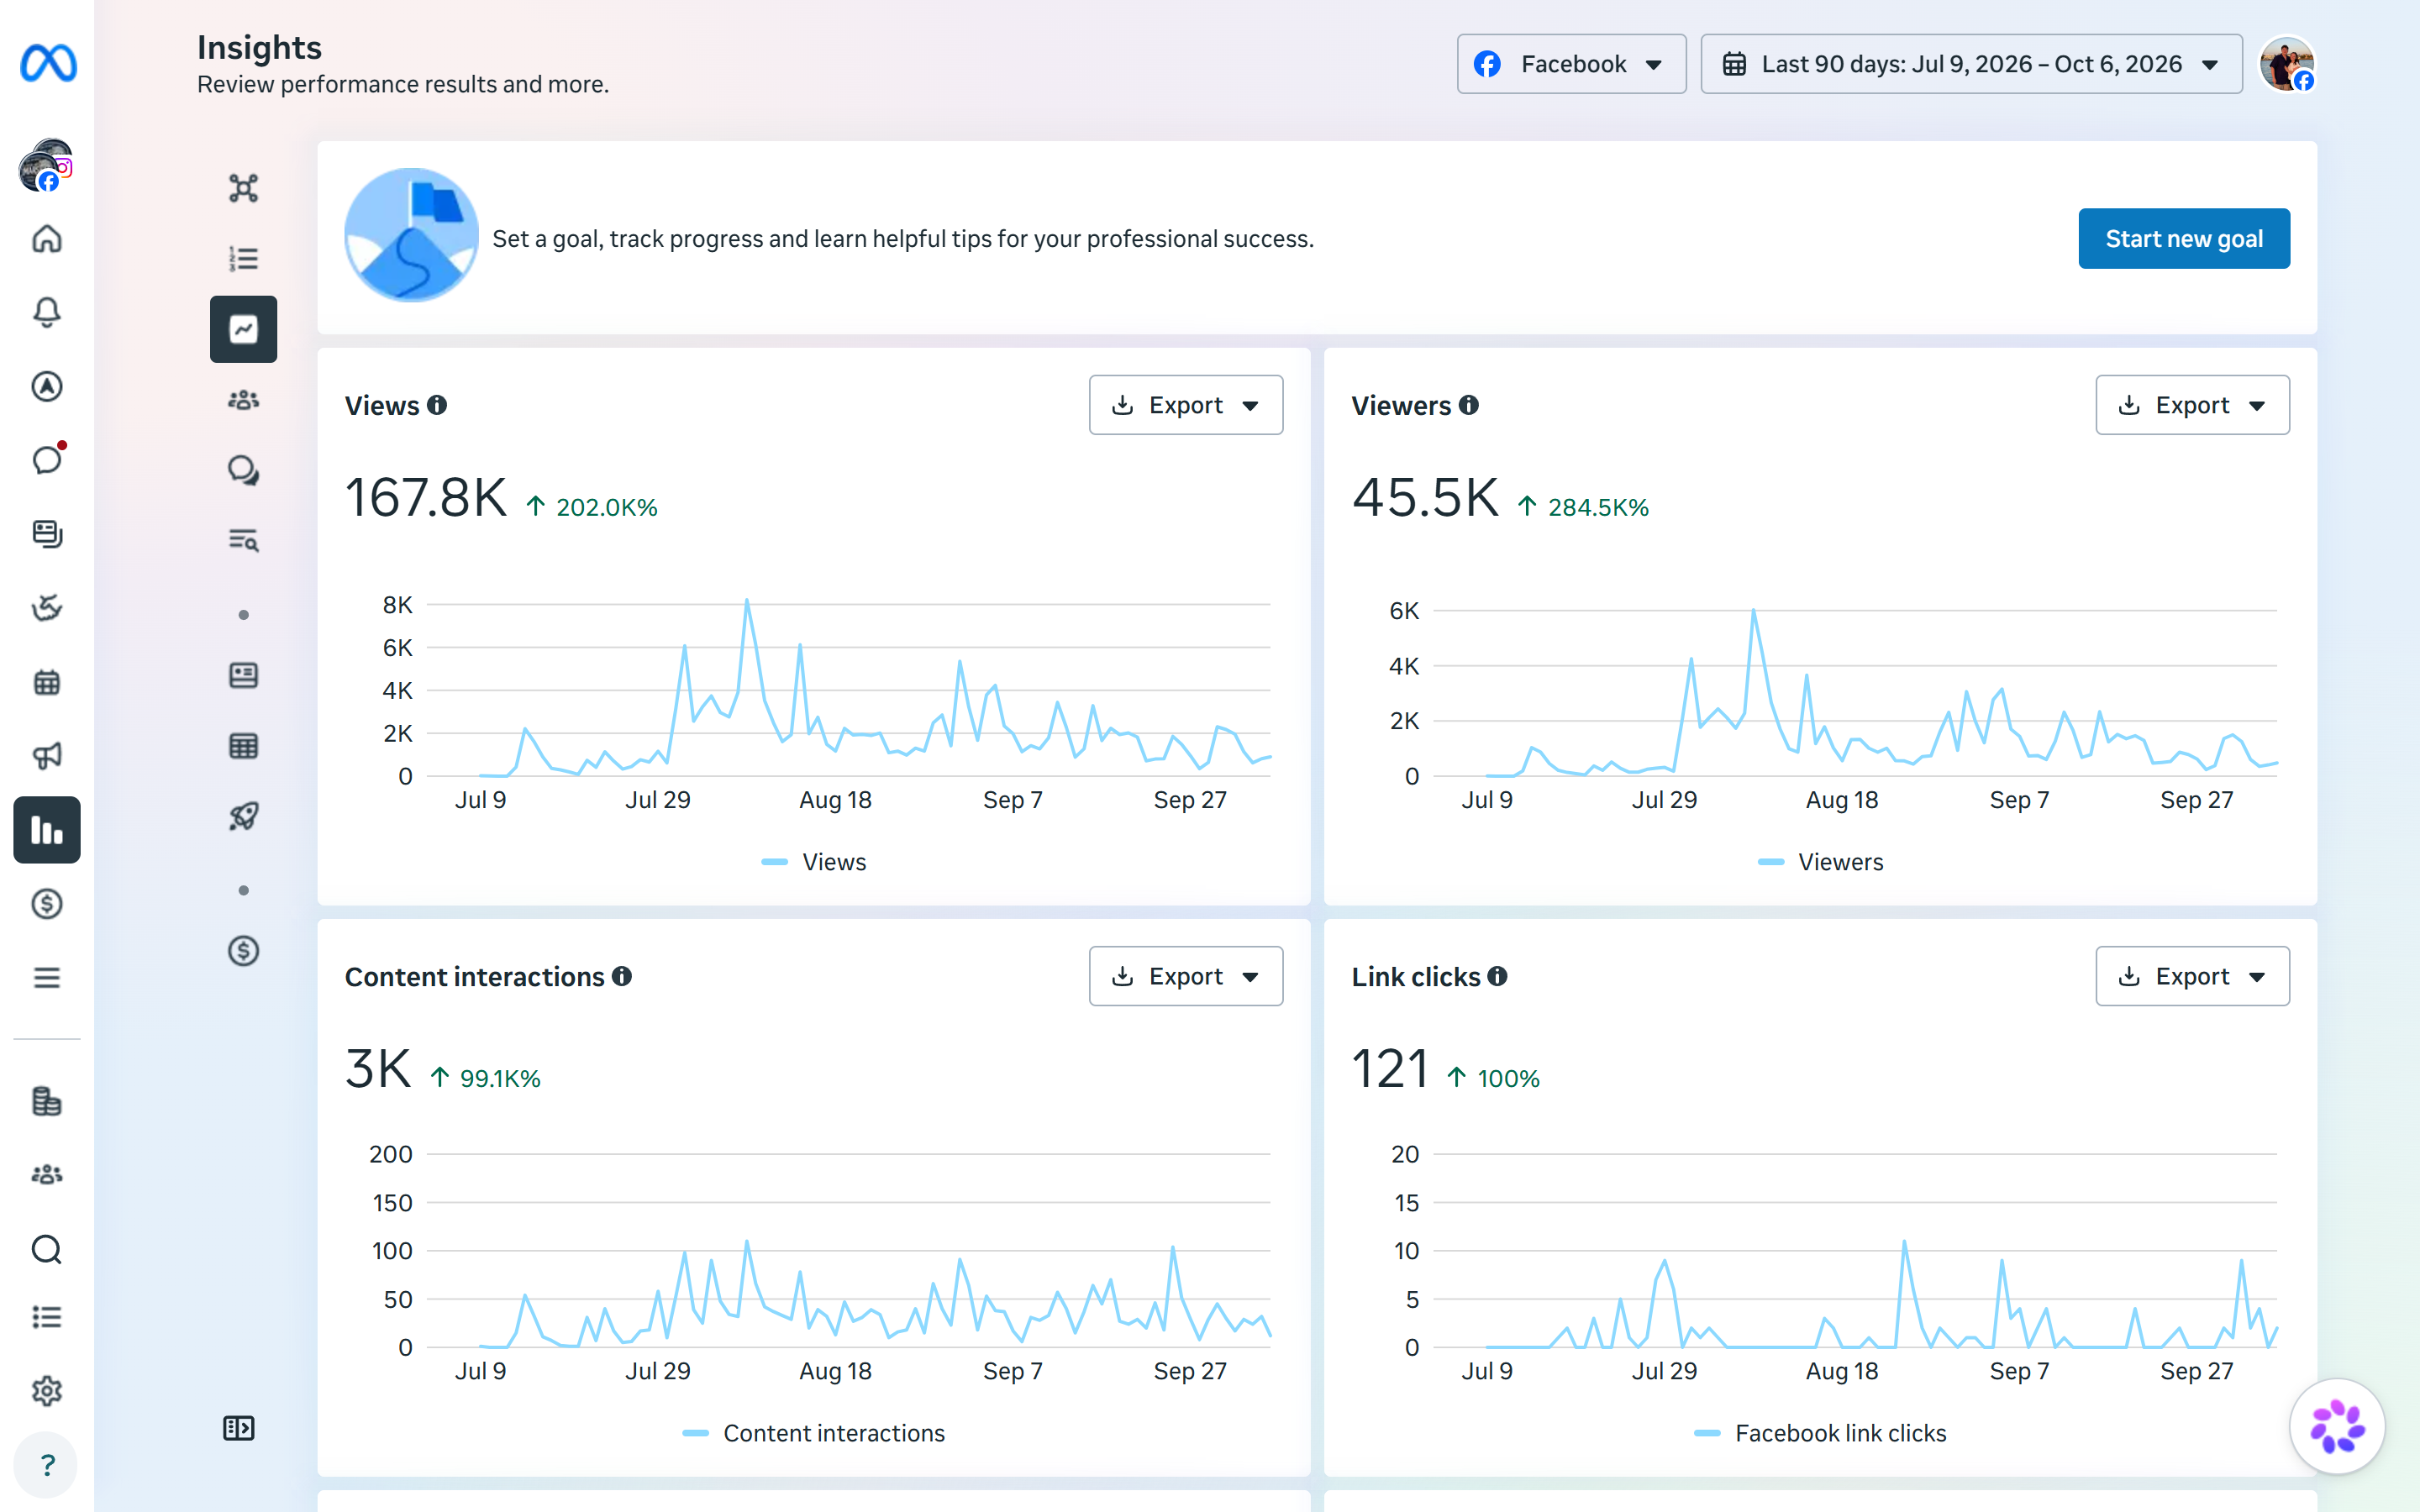
Task: Expand the Export dropdown on Link clicks card
Action: pos(2192,976)
